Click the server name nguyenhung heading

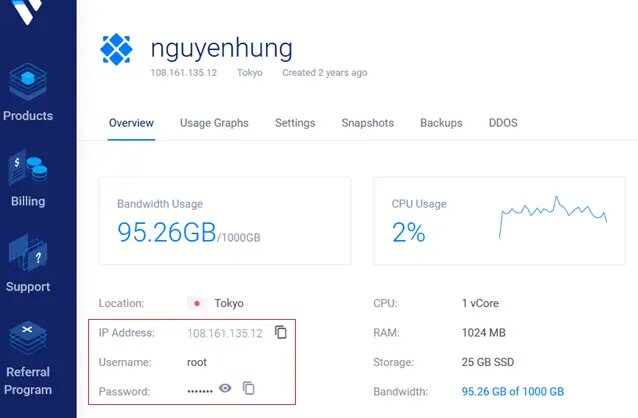[221, 49]
